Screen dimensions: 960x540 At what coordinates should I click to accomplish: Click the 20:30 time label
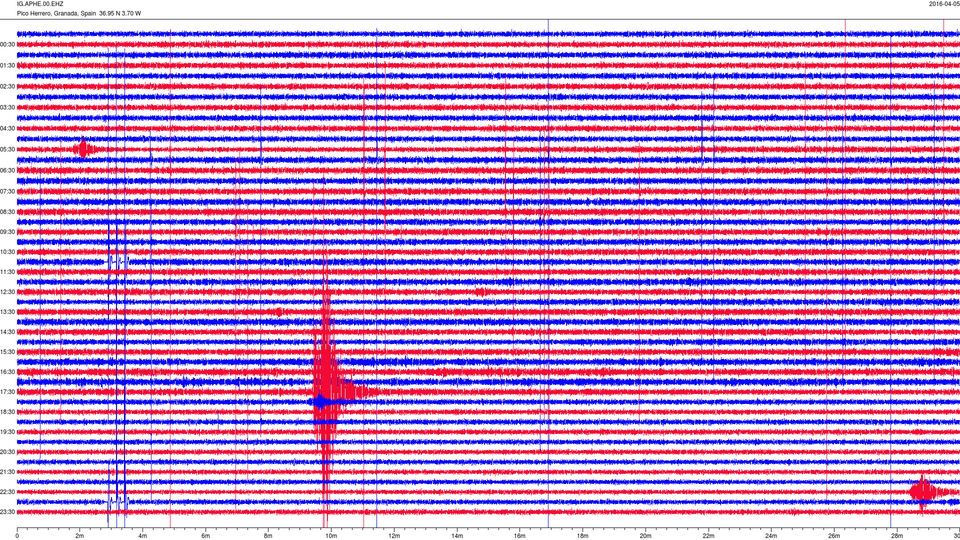pos(7,452)
